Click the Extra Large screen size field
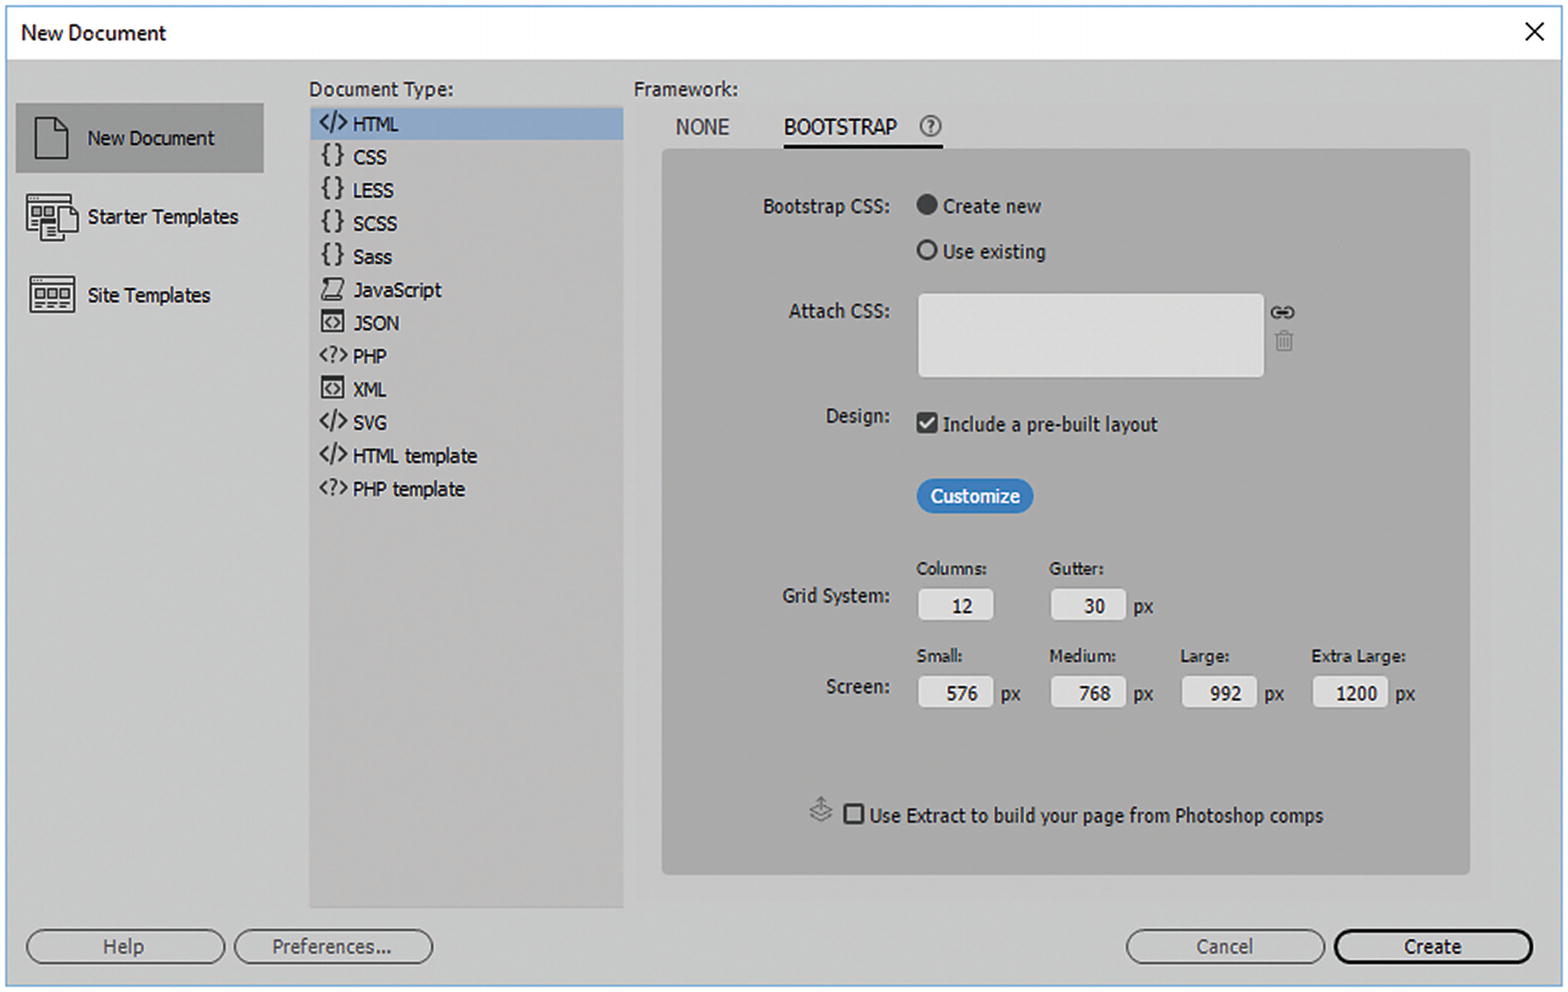The width and height of the screenshot is (1568, 992). [1350, 693]
